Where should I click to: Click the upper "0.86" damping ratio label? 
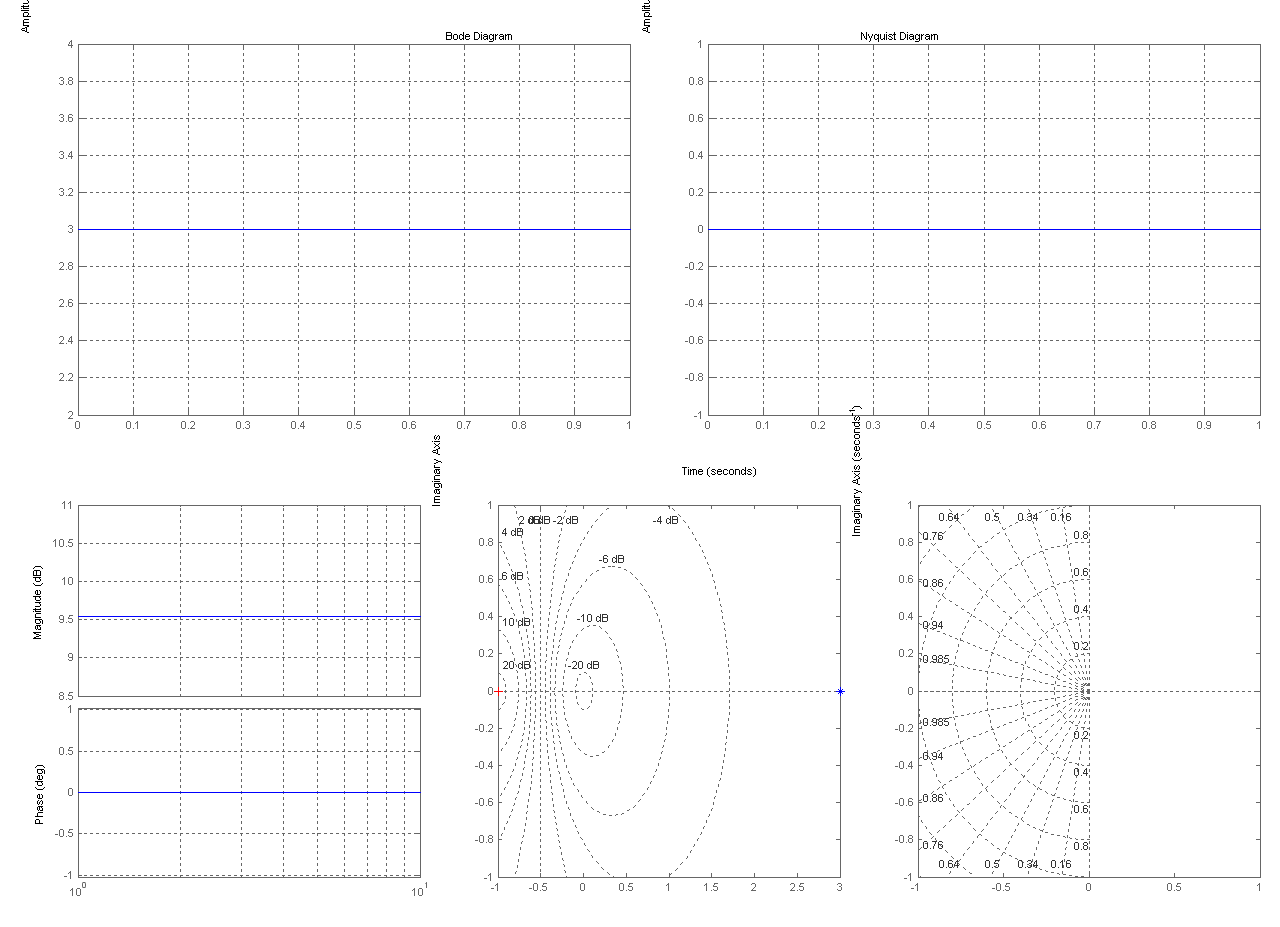point(933,583)
